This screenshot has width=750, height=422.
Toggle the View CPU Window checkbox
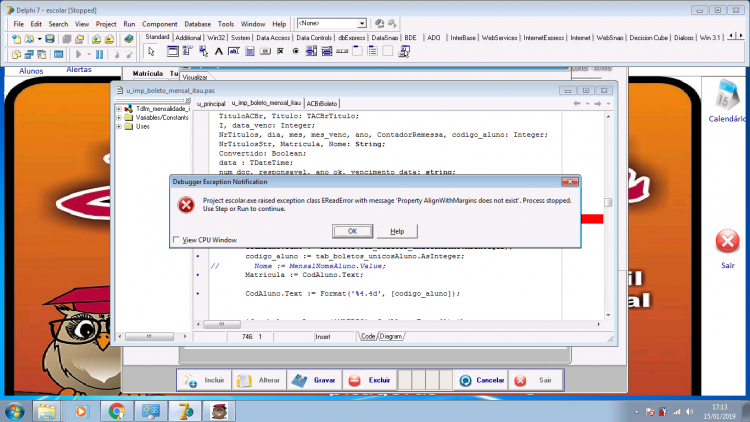tap(176, 240)
